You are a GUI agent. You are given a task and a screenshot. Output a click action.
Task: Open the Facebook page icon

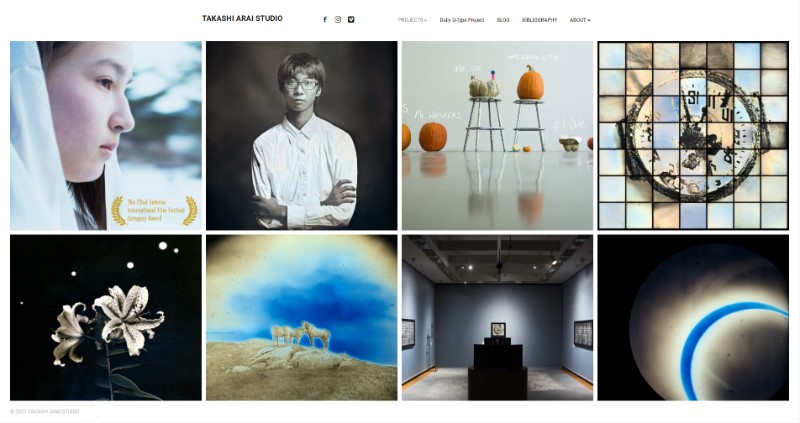coord(324,20)
